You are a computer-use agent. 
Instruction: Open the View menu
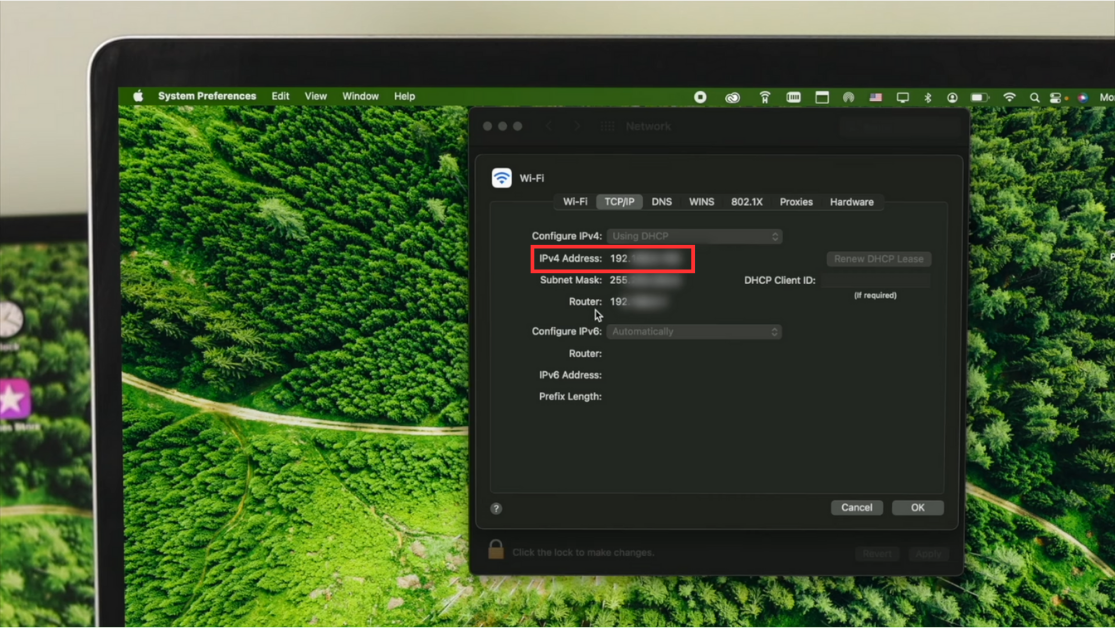pyautogui.click(x=316, y=96)
